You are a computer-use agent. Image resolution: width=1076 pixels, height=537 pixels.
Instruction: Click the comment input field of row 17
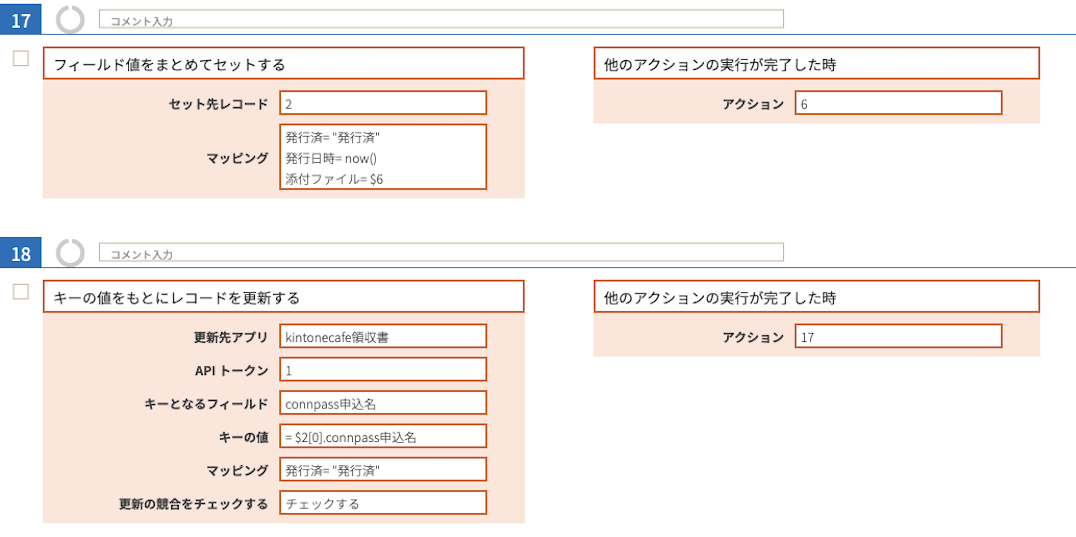tap(441, 19)
